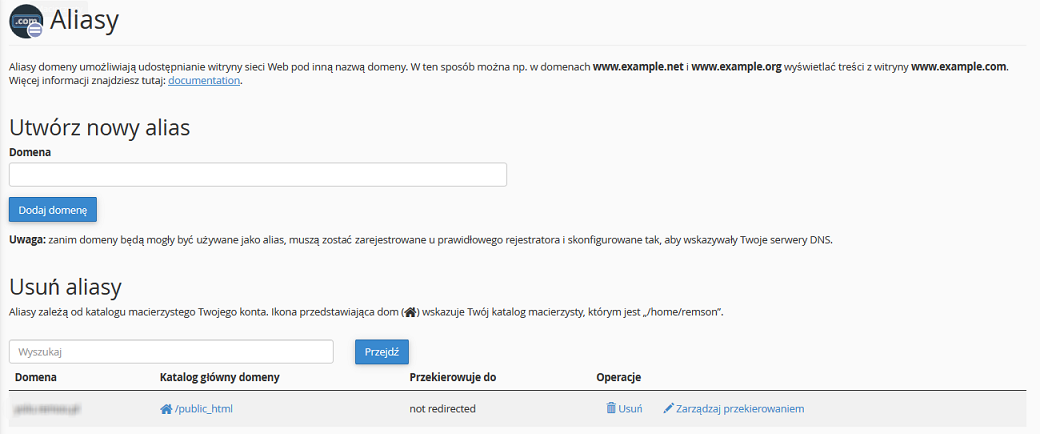Viewport: 1040px width, 434px height.
Task: Click the home icon in the description text
Action: point(411,312)
